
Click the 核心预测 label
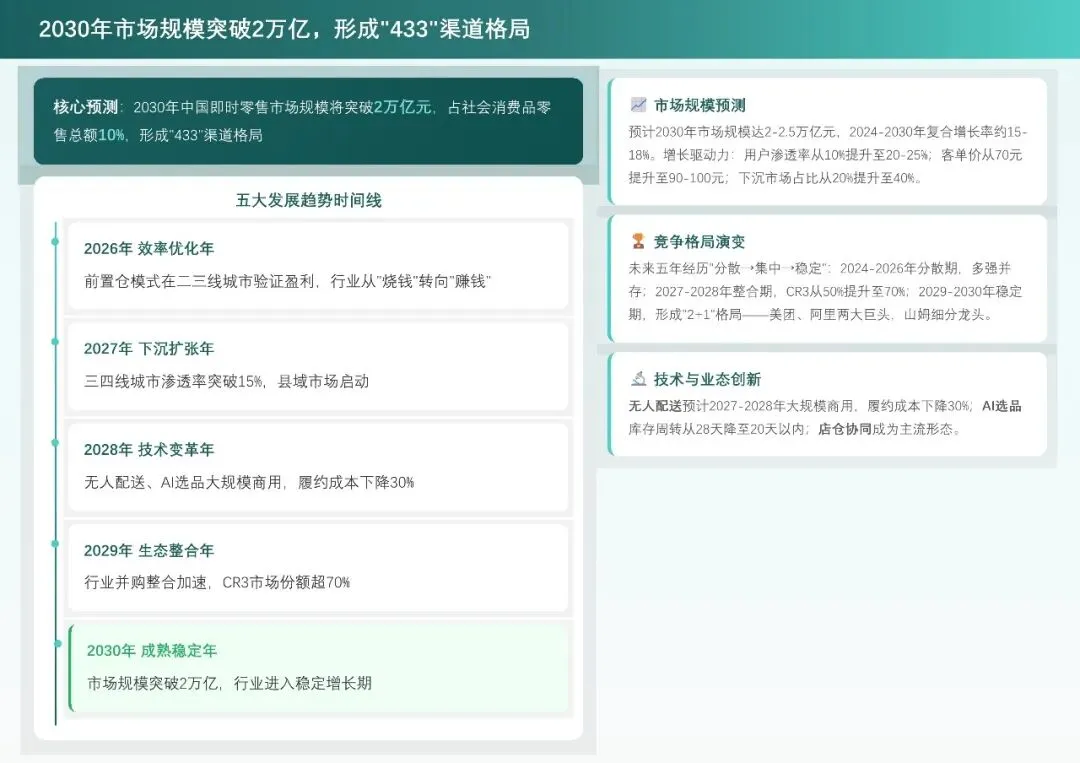86,107
